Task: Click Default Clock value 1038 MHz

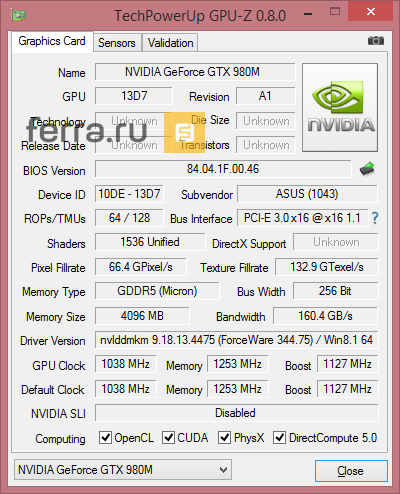Action: tap(126, 389)
